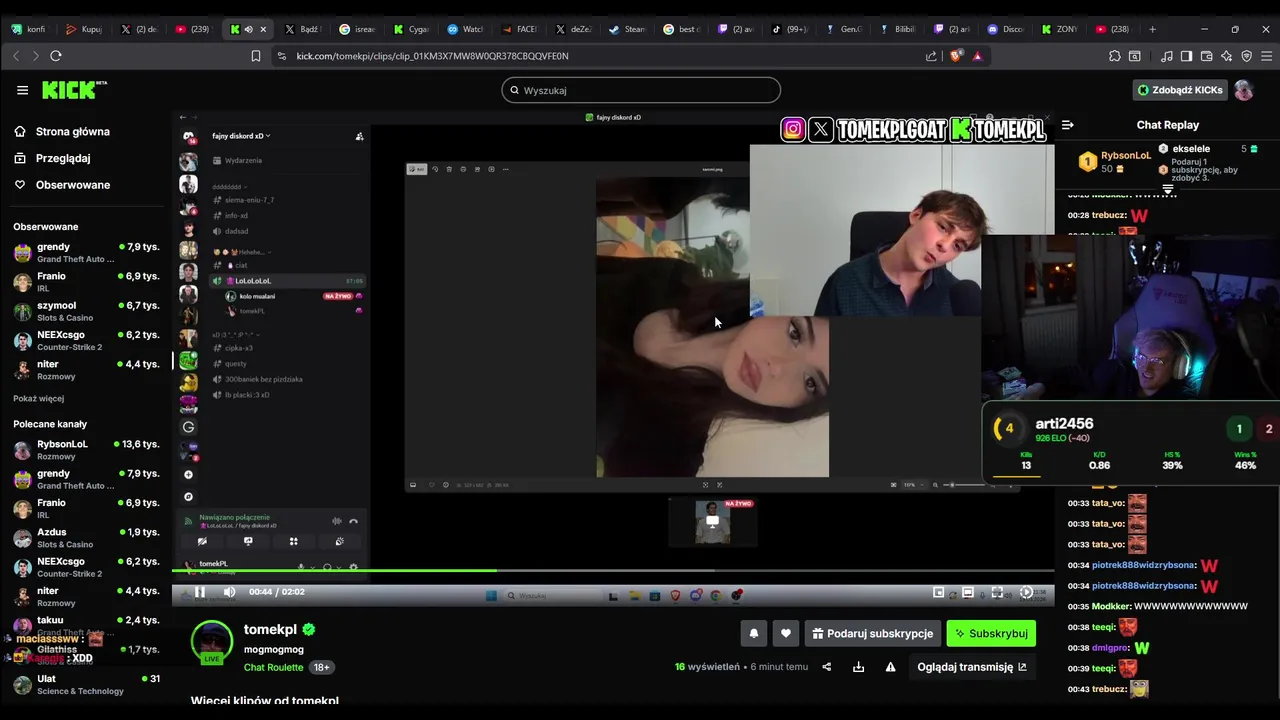Open the Brave VPN shield icon
Image resolution: width=1280 pixels, height=720 pixels.
click(x=1246, y=56)
